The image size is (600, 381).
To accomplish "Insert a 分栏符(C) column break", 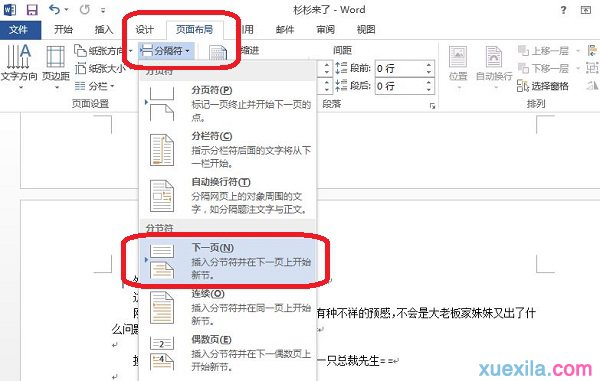I will click(x=228, y=150).
